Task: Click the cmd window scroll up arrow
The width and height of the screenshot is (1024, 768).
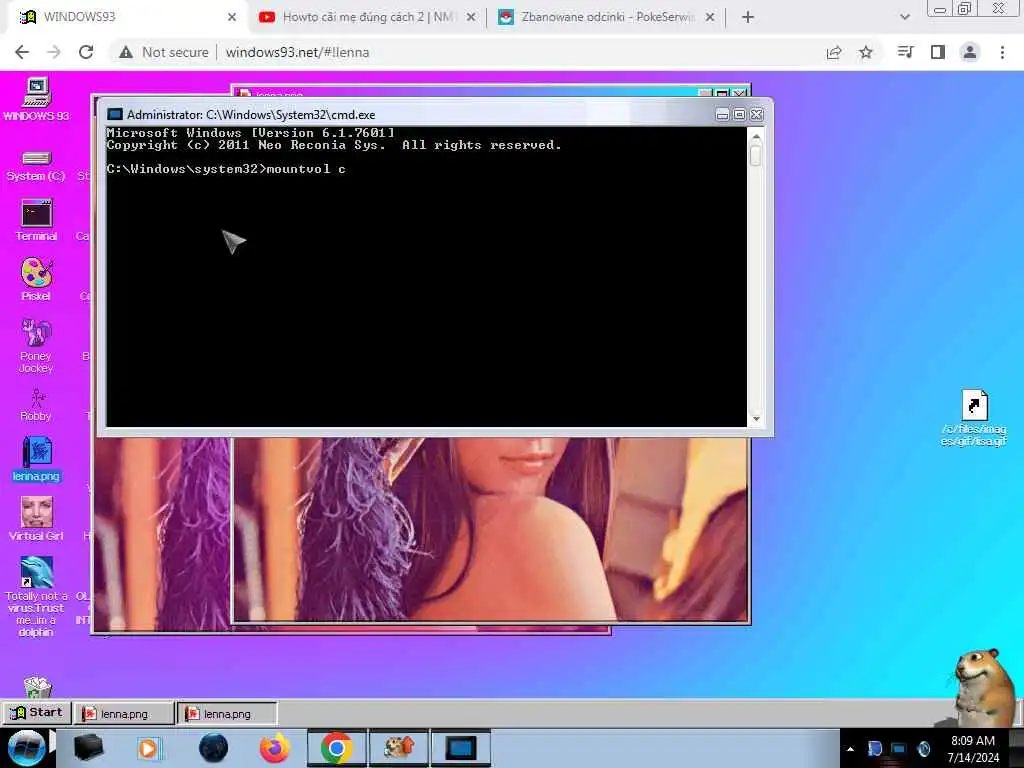Action: 756,136
